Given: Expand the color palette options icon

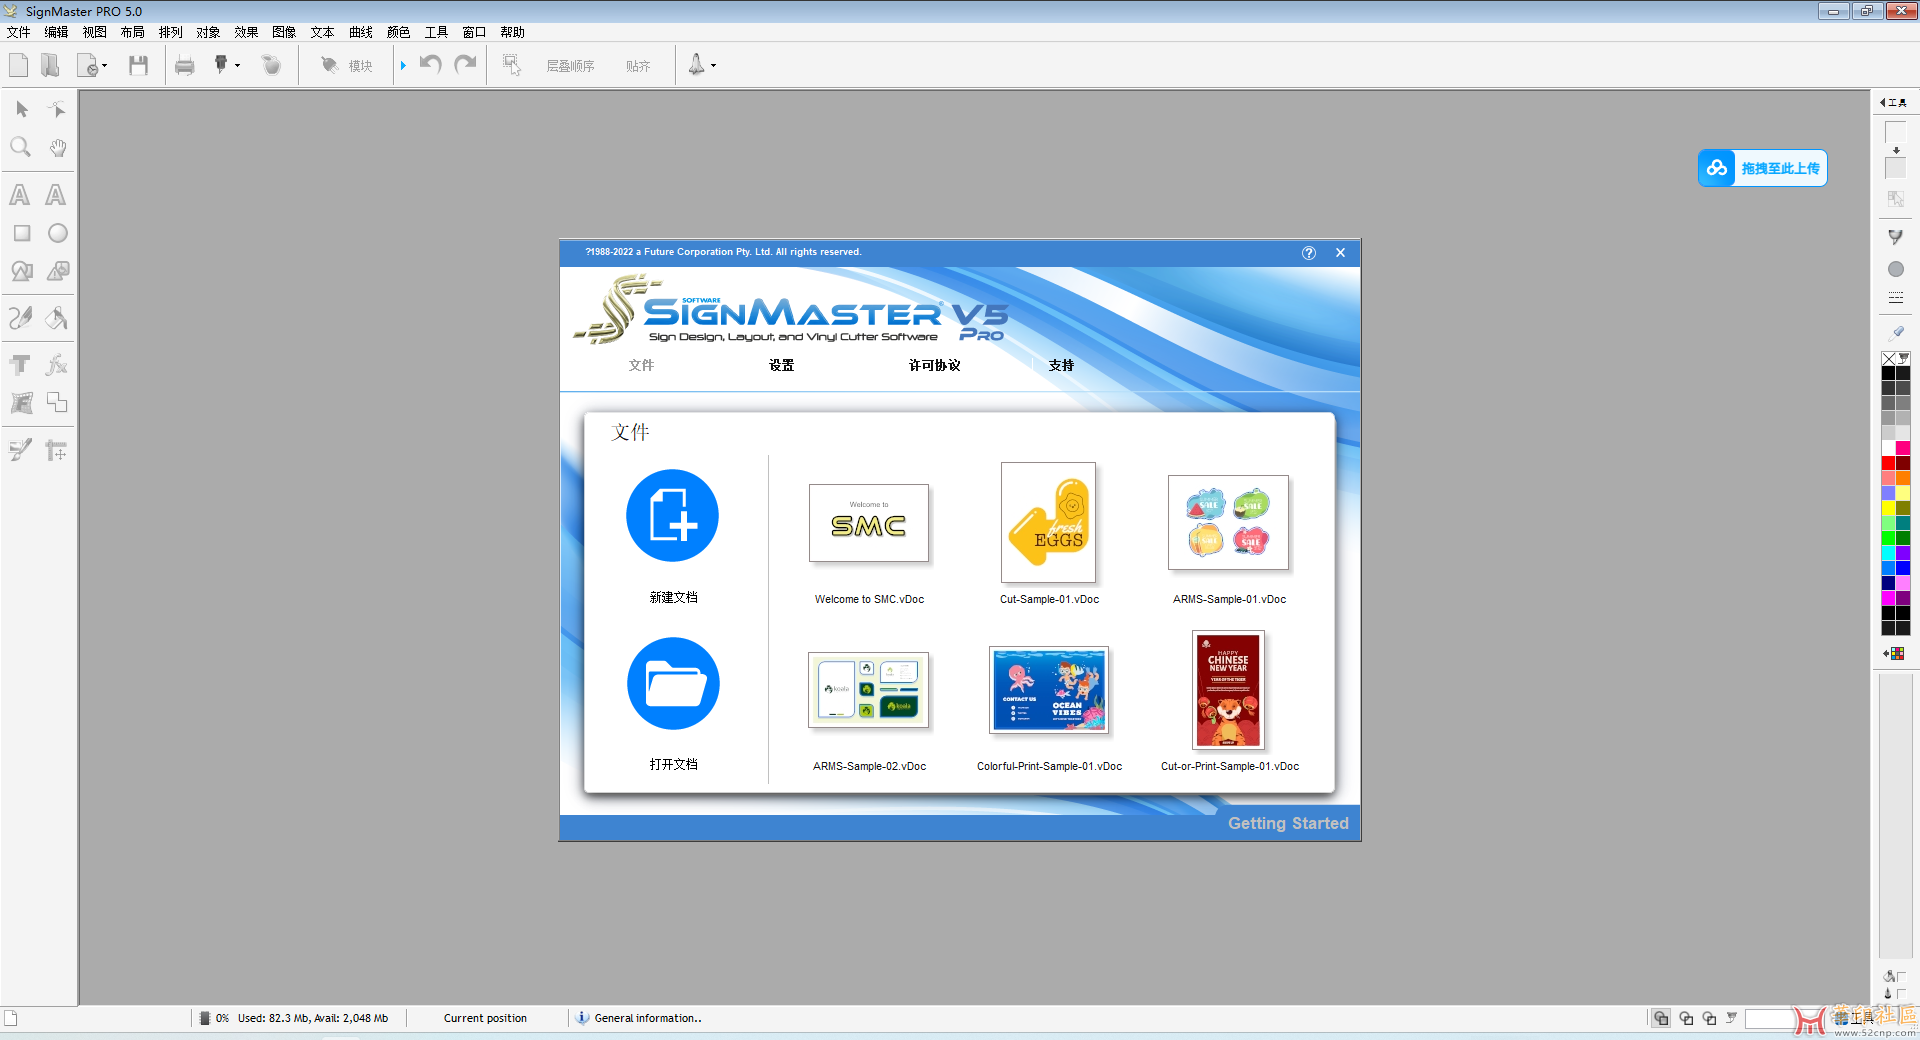Looking at the screenshot, I should (x=1894, y=654).
